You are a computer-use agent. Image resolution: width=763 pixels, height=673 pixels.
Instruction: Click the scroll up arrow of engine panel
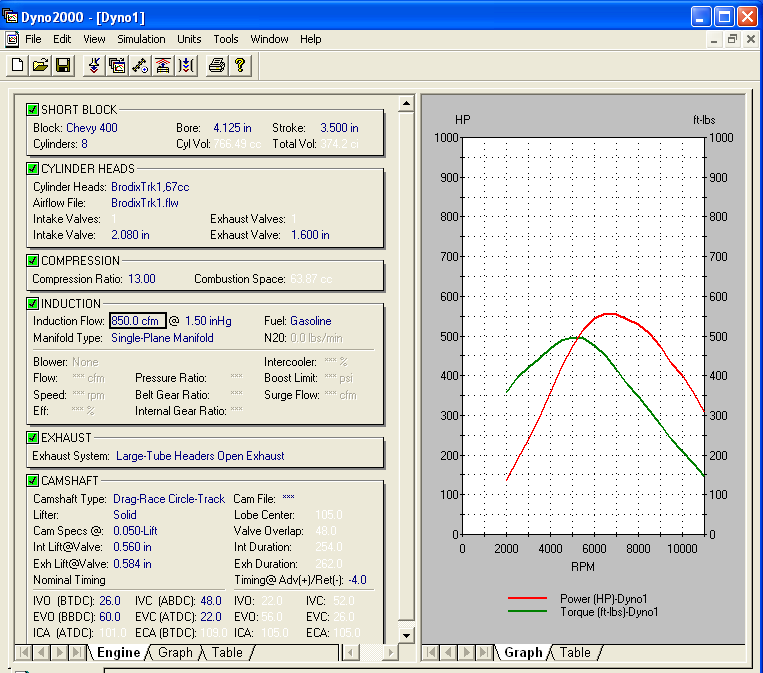coord(406,104)
